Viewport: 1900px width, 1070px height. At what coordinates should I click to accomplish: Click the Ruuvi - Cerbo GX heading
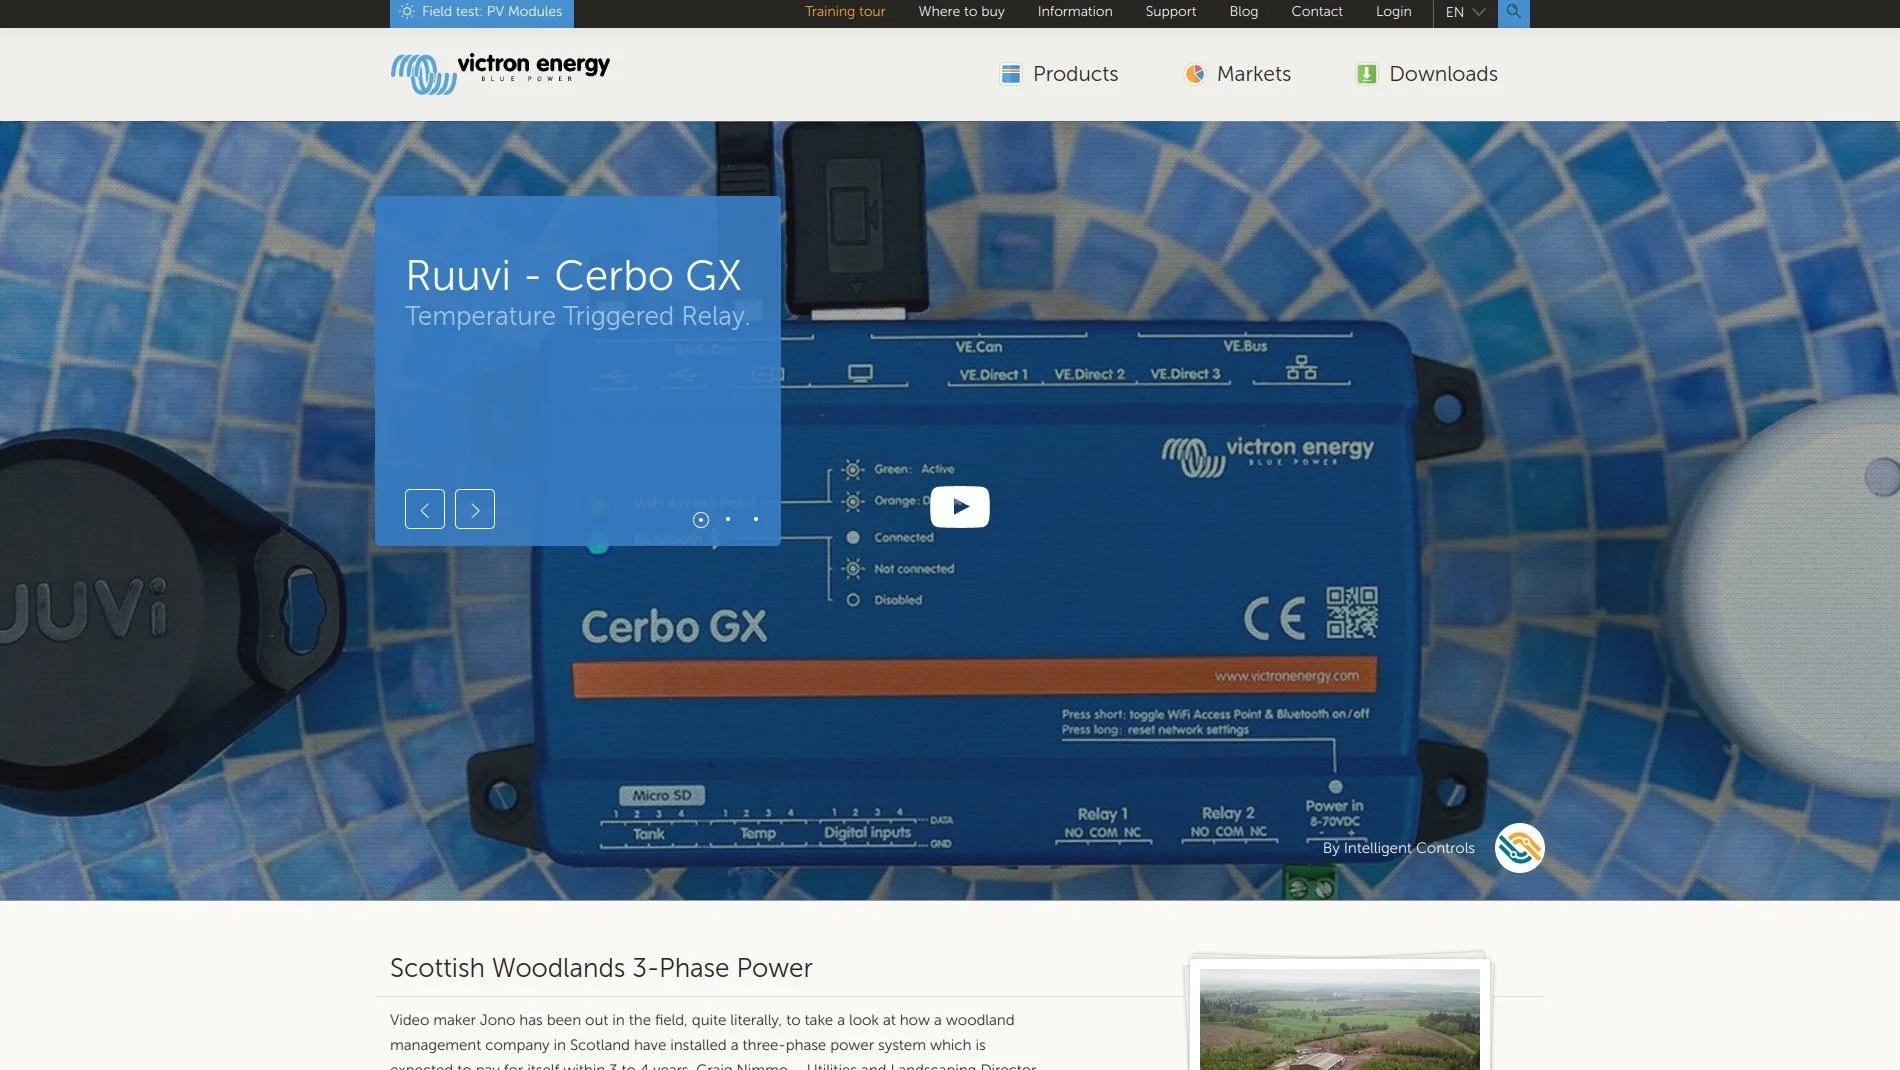(x=573, y=276)
